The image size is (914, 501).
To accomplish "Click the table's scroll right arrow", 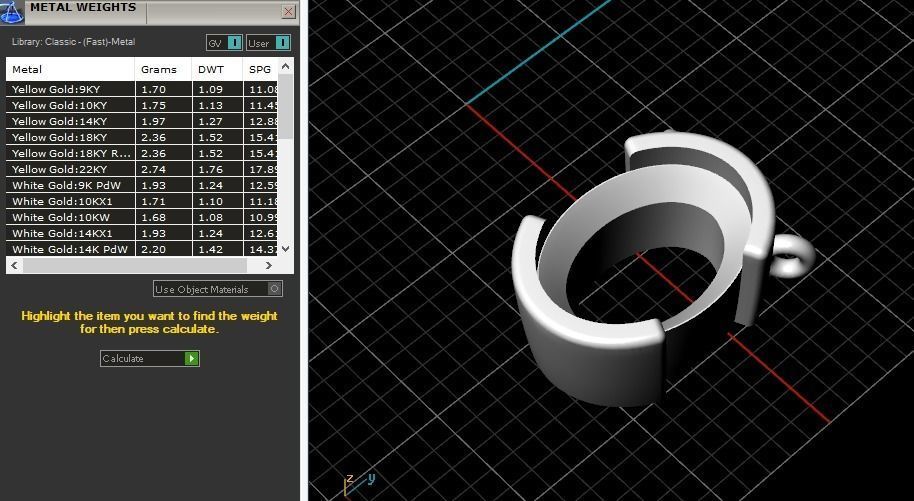I will [x=268, y=265].
